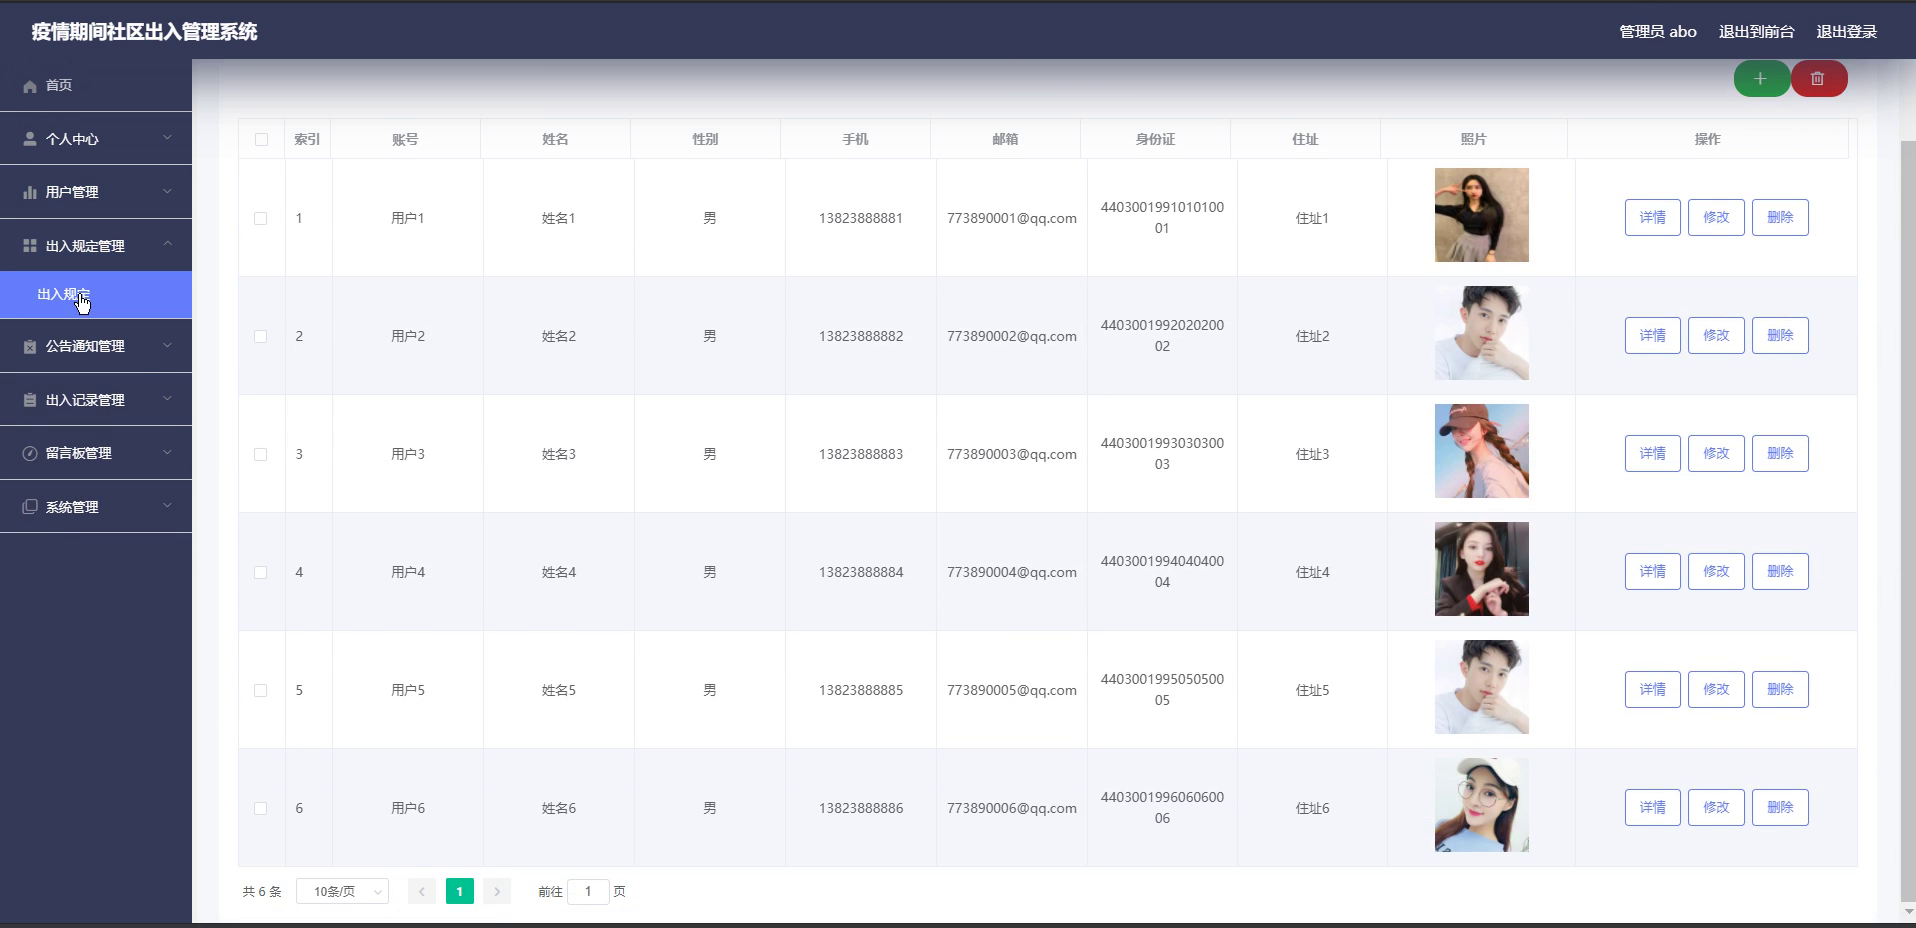Image resolution: width=1916 pixels, height=928 pixels.
Task: Click the clipboard icon beside 出入记录管理
Action: pyautogui.click(x=30, y=400)
